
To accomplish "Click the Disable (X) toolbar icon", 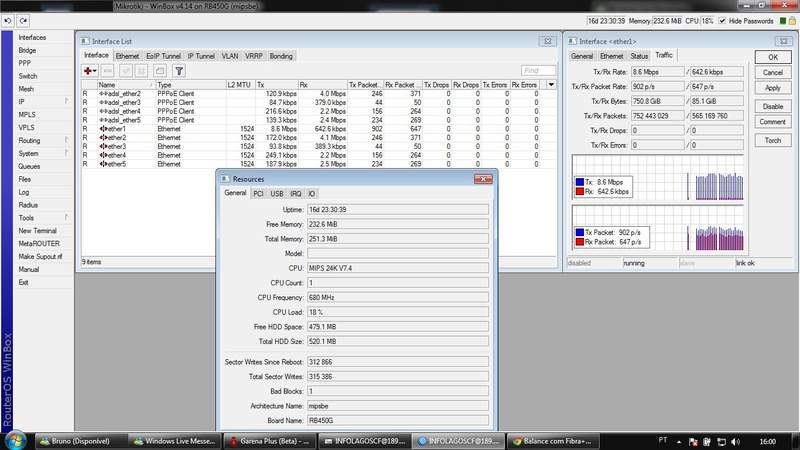I will click(141, 71).
